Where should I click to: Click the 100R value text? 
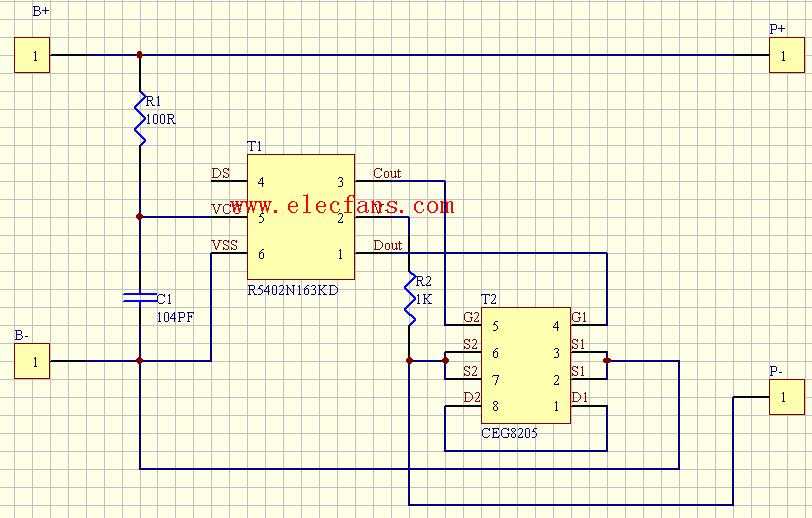(161, 119)
